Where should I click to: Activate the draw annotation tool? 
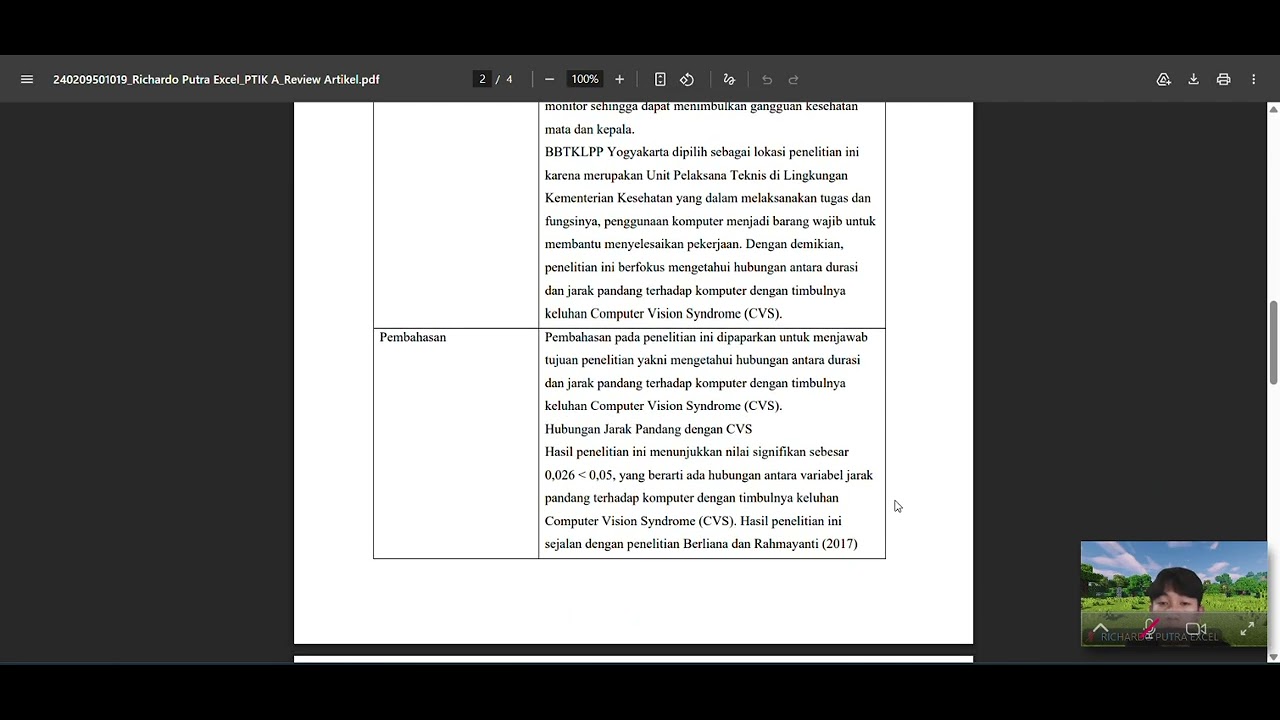pyautogui.click(x=729, y=79)
